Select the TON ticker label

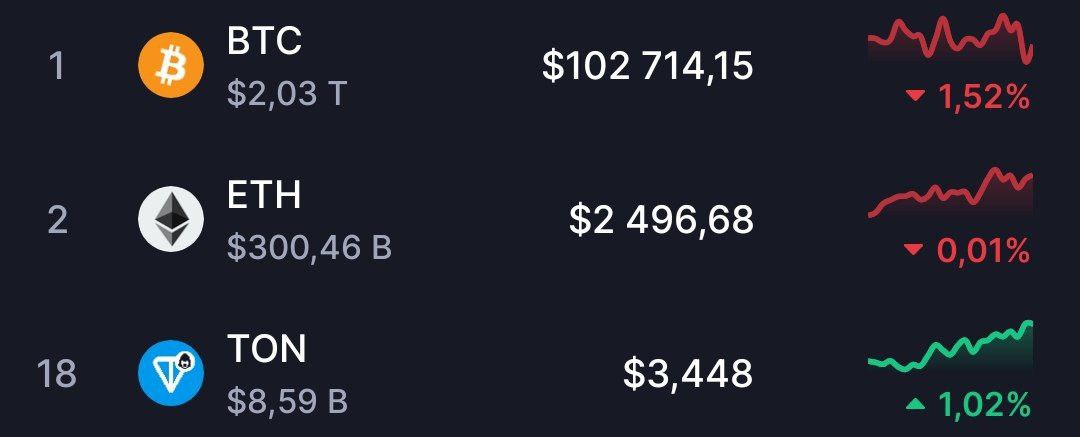click(x=267, y=349)
